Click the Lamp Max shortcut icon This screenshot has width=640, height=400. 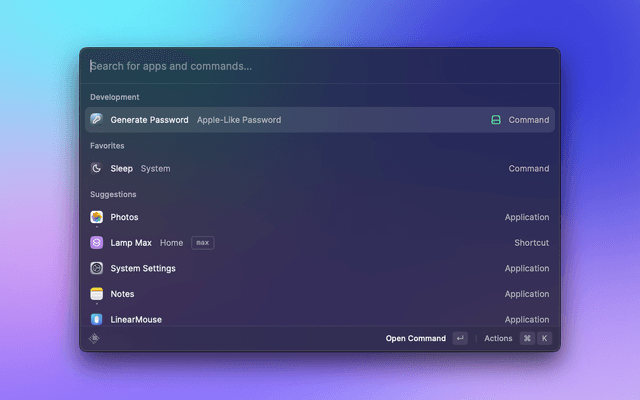pyautogui.click(x=96, y=243)
